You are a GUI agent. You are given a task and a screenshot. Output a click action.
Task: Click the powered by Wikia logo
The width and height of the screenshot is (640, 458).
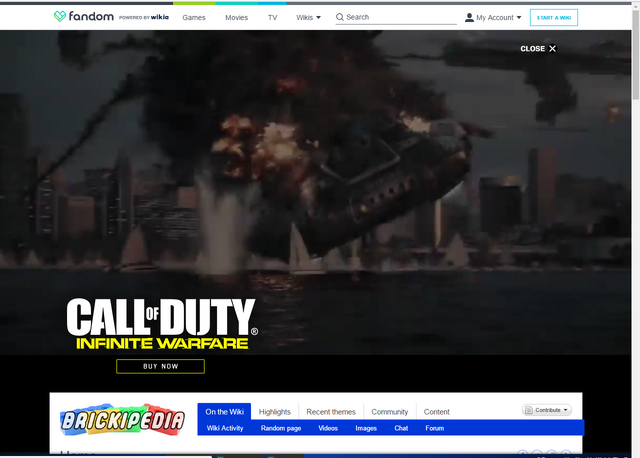click(x=144, y=17)
